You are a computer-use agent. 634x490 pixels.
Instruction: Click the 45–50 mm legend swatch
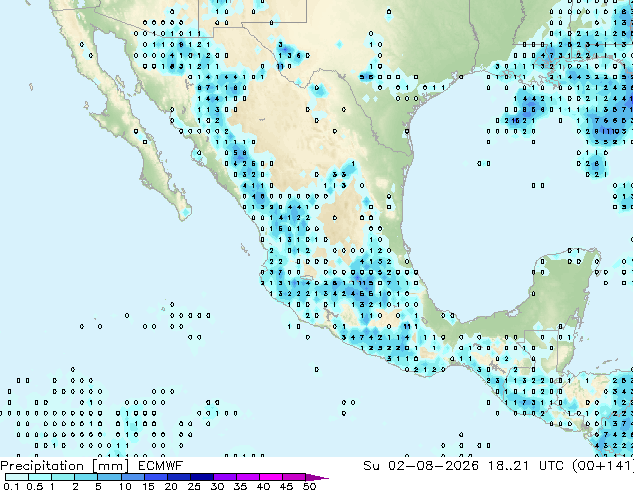[294, 477]
